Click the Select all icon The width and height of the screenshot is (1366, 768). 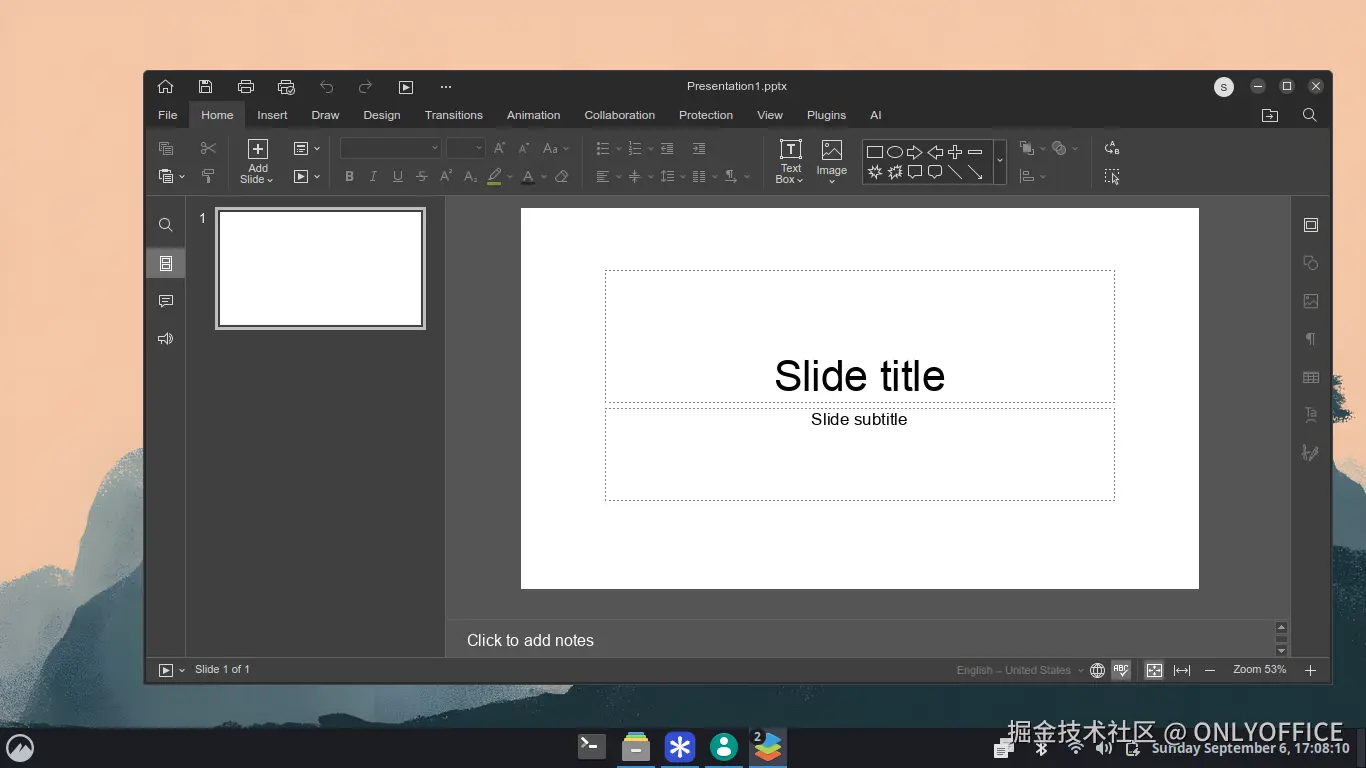click(x=1111, y=176)
